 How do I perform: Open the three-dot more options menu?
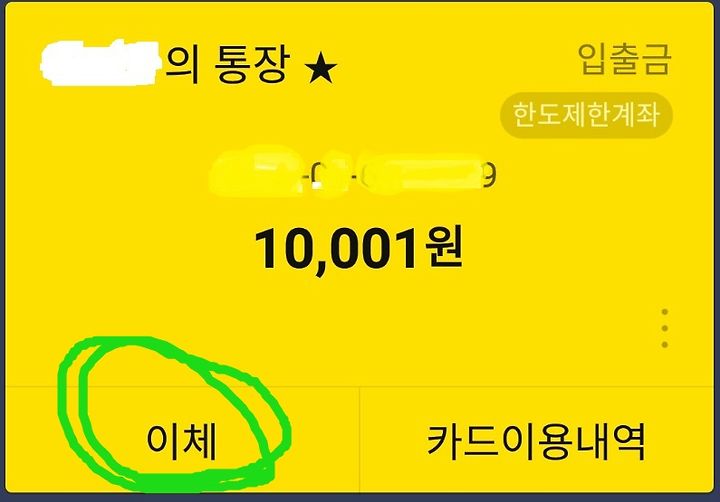(x=664, y=328)
